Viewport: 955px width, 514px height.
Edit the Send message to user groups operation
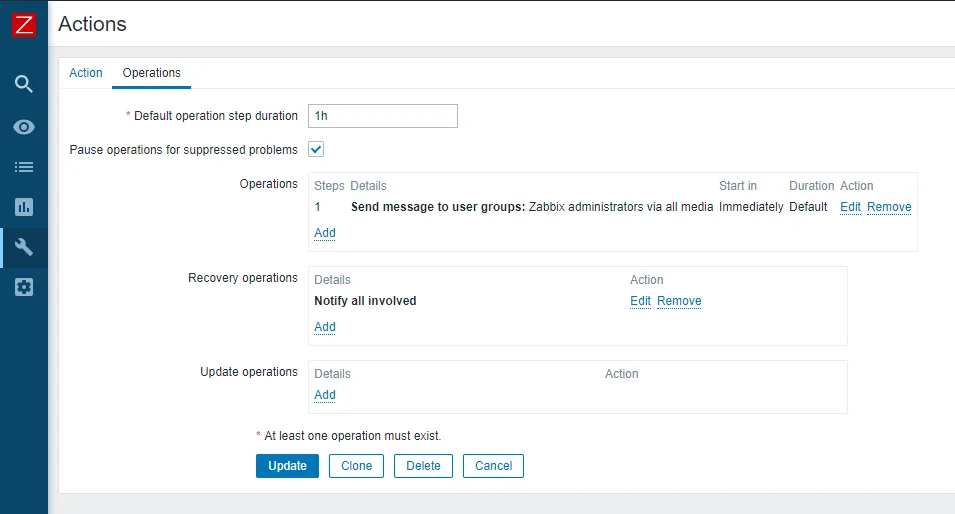coord(850,207)
